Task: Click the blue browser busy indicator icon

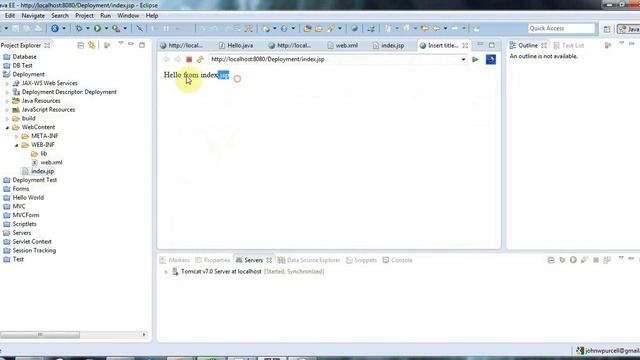Action: [x=491, y=60]
